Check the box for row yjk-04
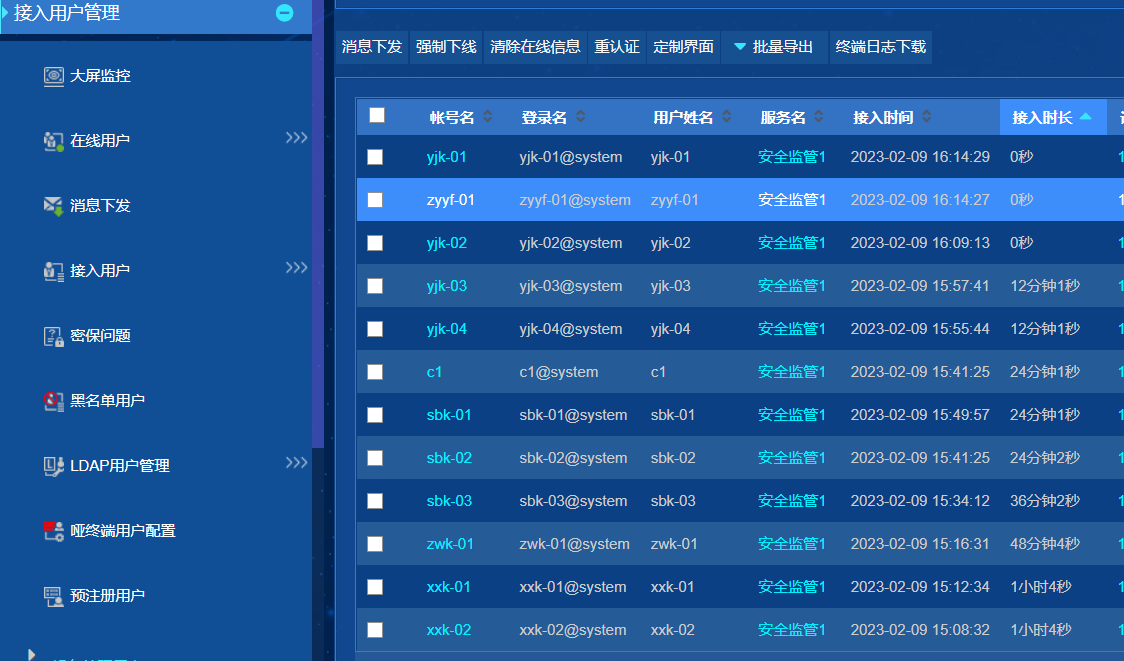1124x661 pixels. 375,329
